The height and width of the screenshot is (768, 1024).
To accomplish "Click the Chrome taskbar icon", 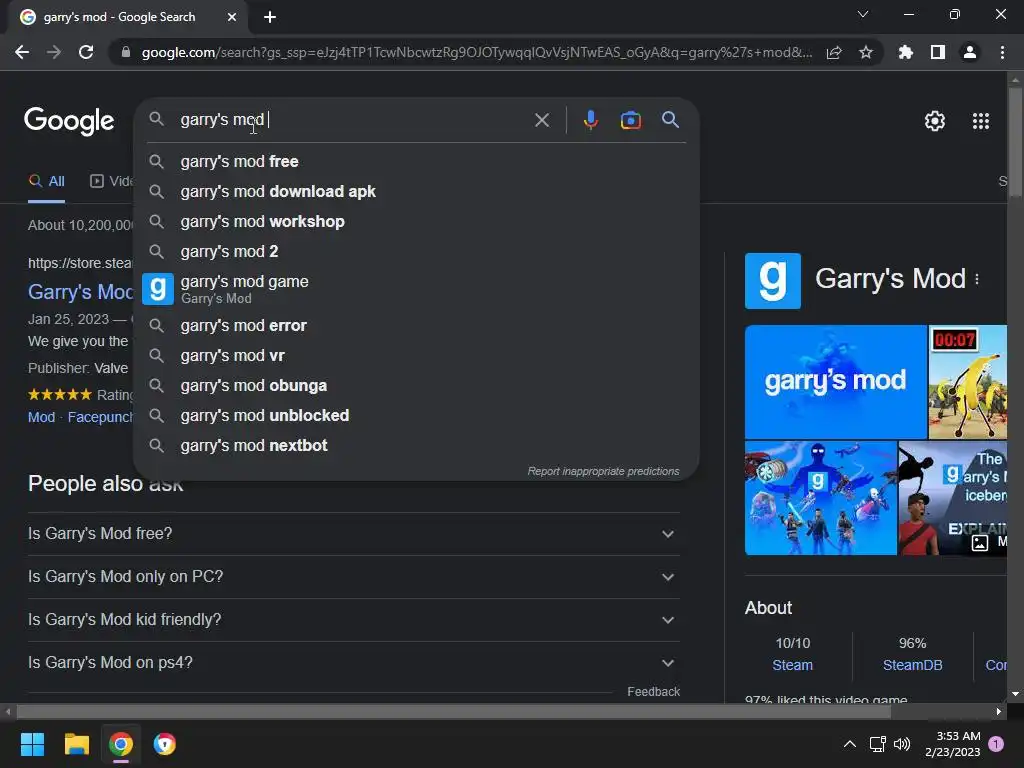I will [x=121, y=744].
